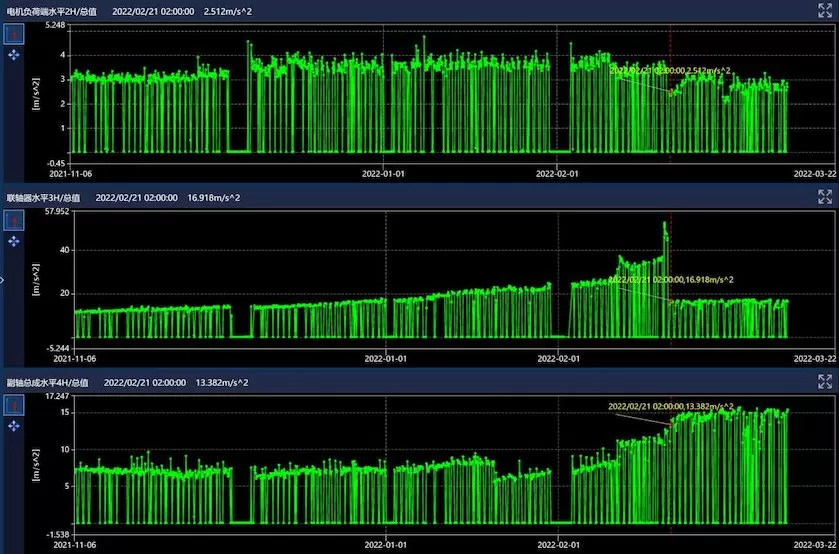Select cursor tool in 副轴总成水平4H chart
839x554 pixels.
point(14,404)
